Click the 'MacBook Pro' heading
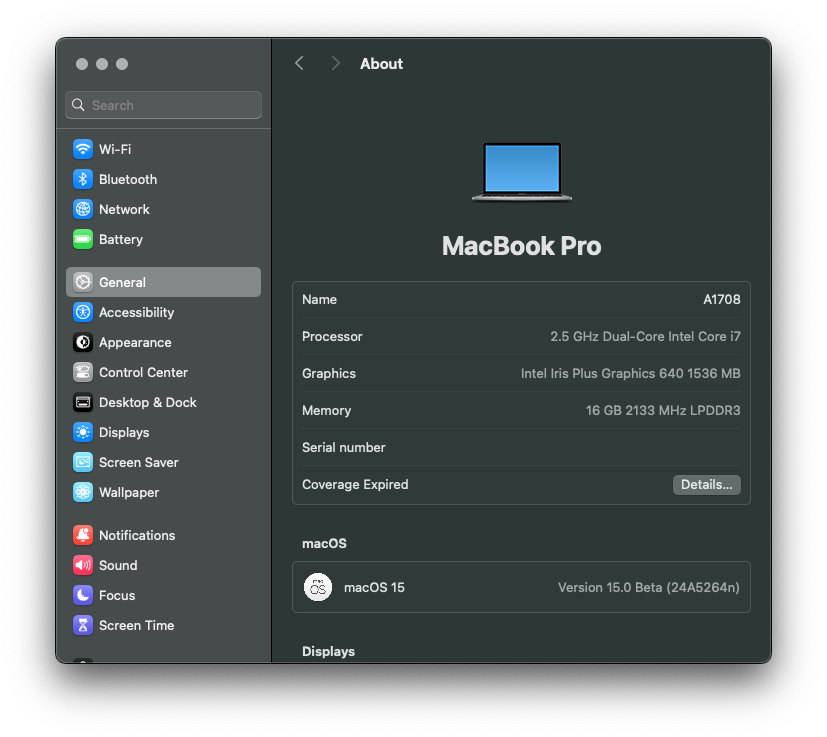Image resolution: width=827 pixels, height=737 pixels. (x=522, y=246)
